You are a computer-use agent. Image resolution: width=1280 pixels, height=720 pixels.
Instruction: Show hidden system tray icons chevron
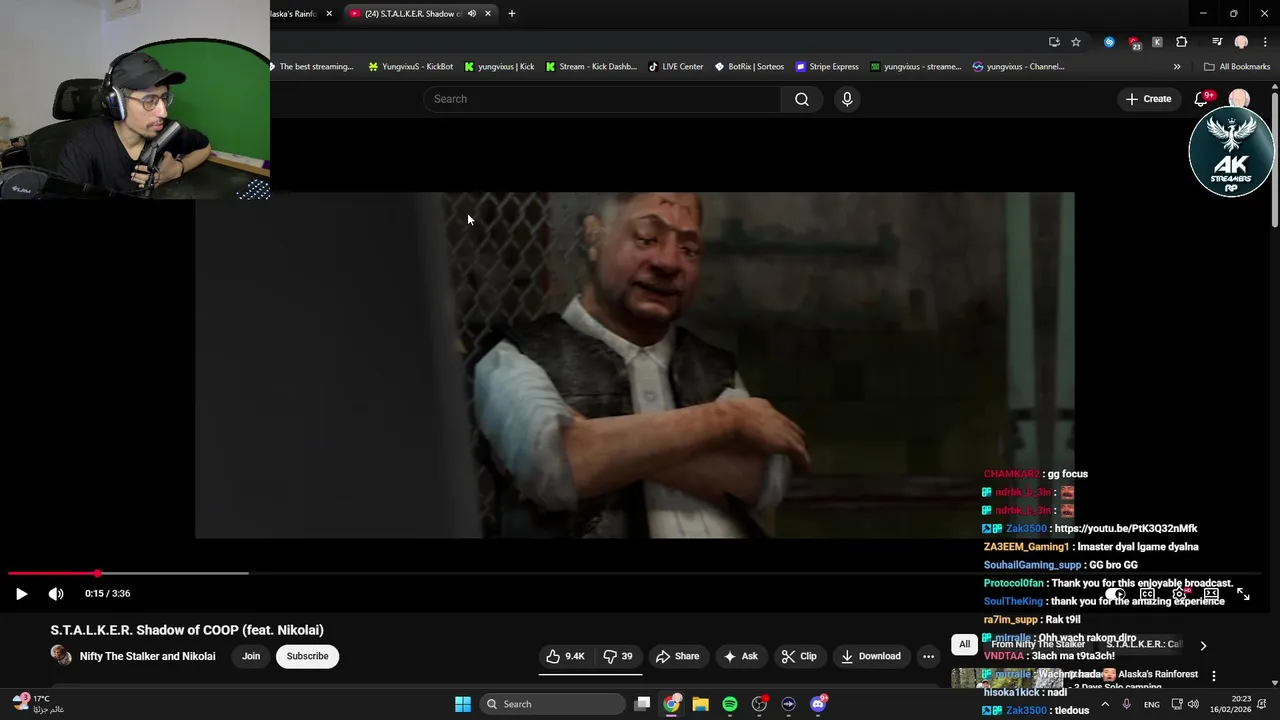click(x=1106, y=704)
